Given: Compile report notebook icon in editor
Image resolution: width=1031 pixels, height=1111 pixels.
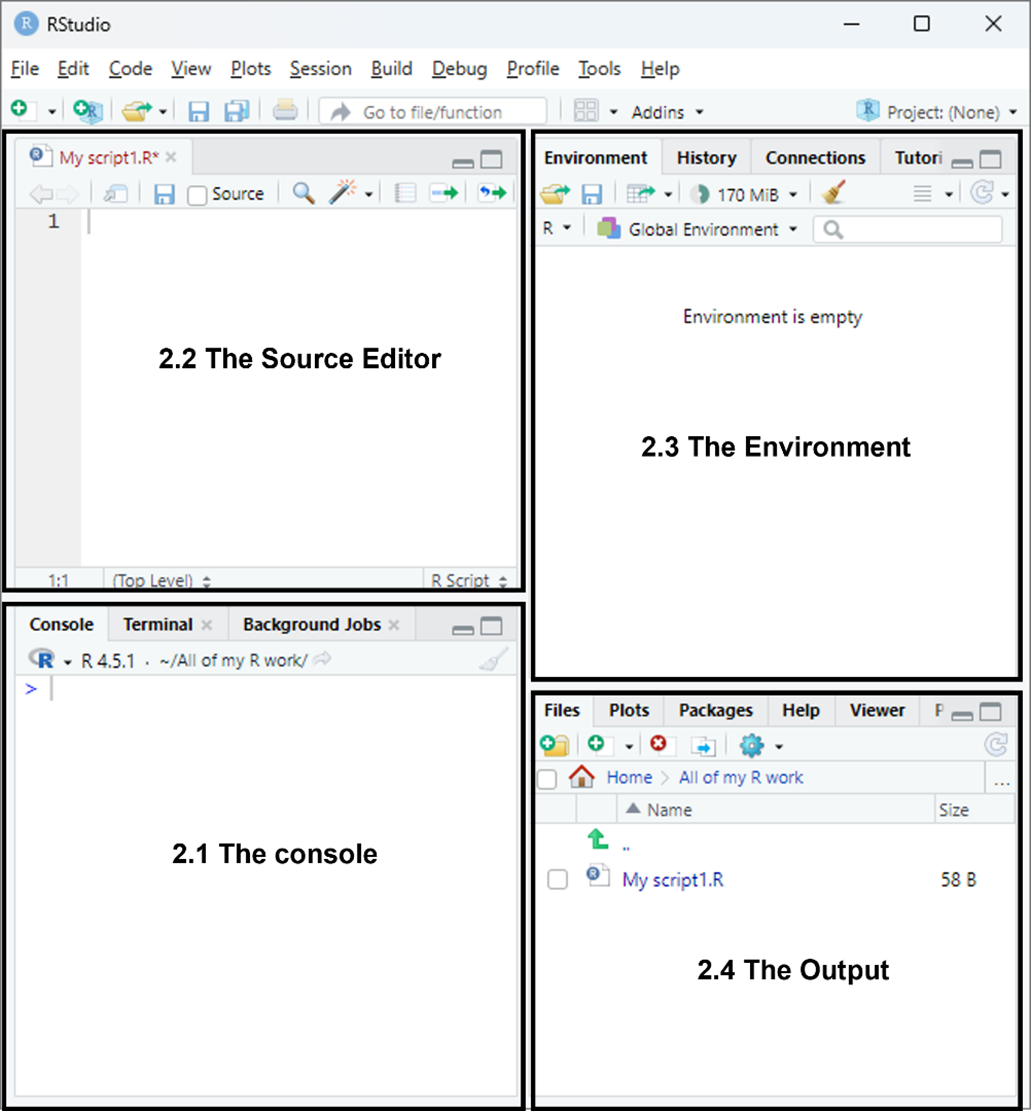Looking at the screenshot, I should (405, 193).
